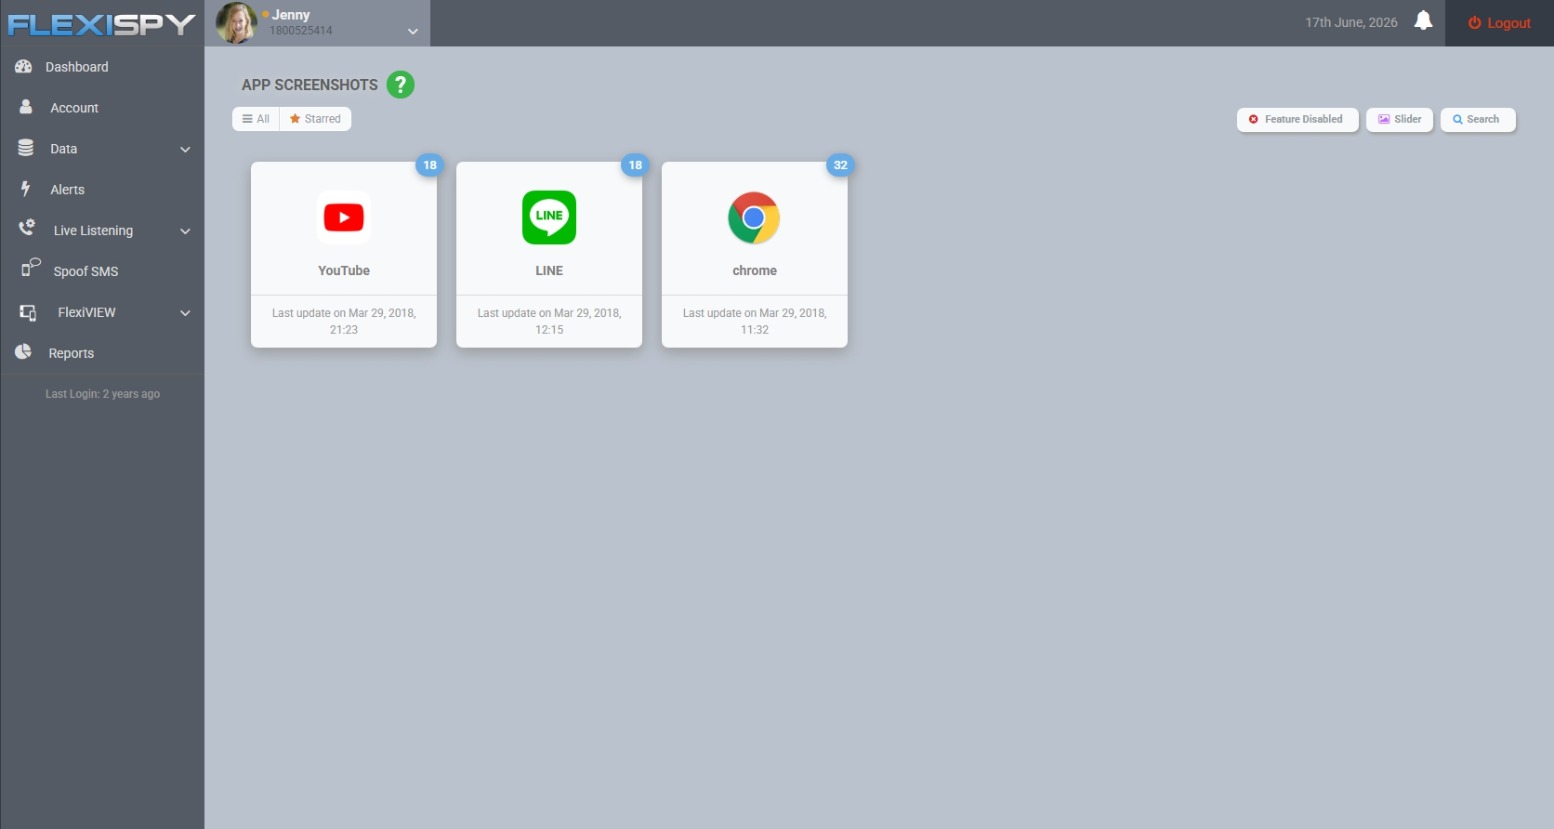The width and height of the screenshot is (1554, 829).
Task: Open the LINE app icon
Action: coord(549,217)
